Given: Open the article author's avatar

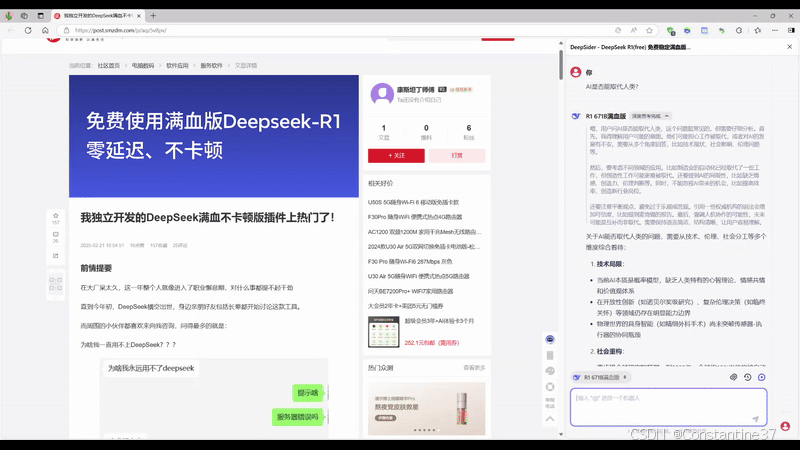Looking at the screenshot, I should pyautogui.click(x=382, y=94).
